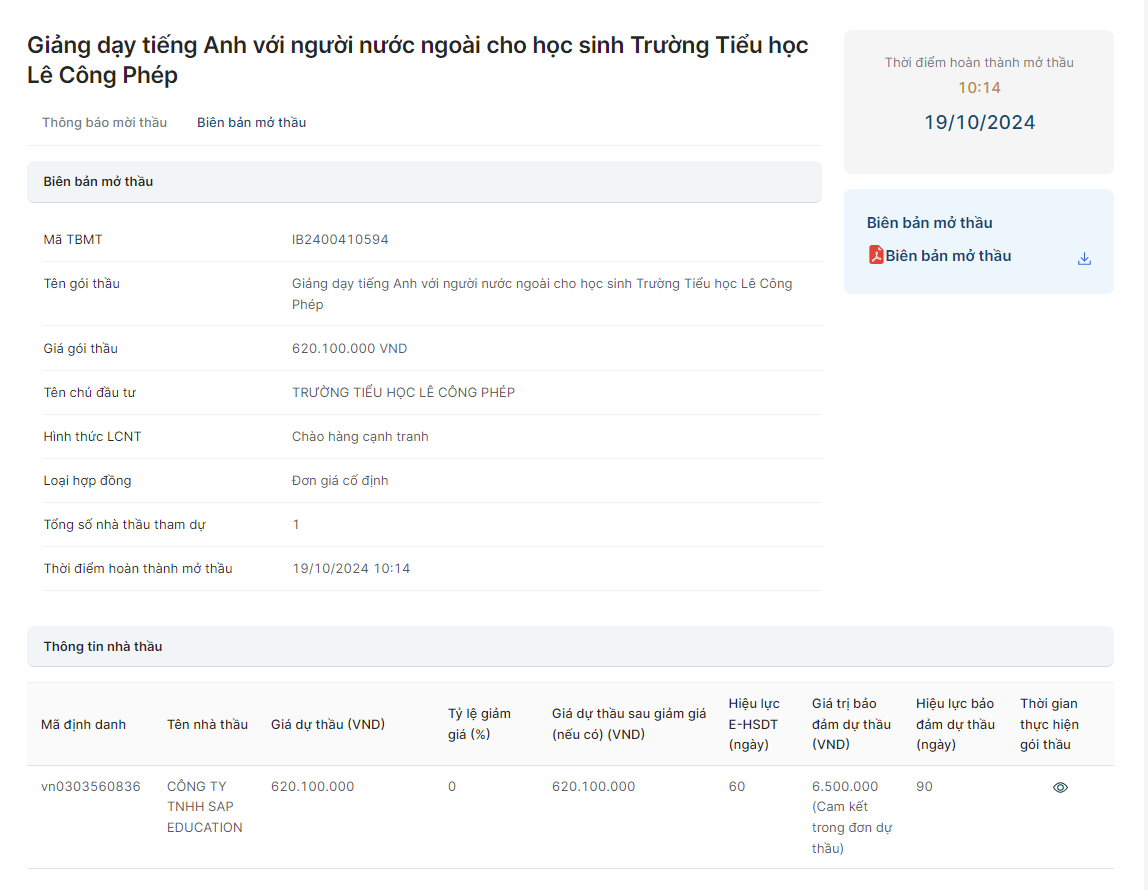Image resolution: width=1148 pixels, height=890 pixels.
Task: Click the Tên nhà thầu column header
Action: [x=207, y=725]
